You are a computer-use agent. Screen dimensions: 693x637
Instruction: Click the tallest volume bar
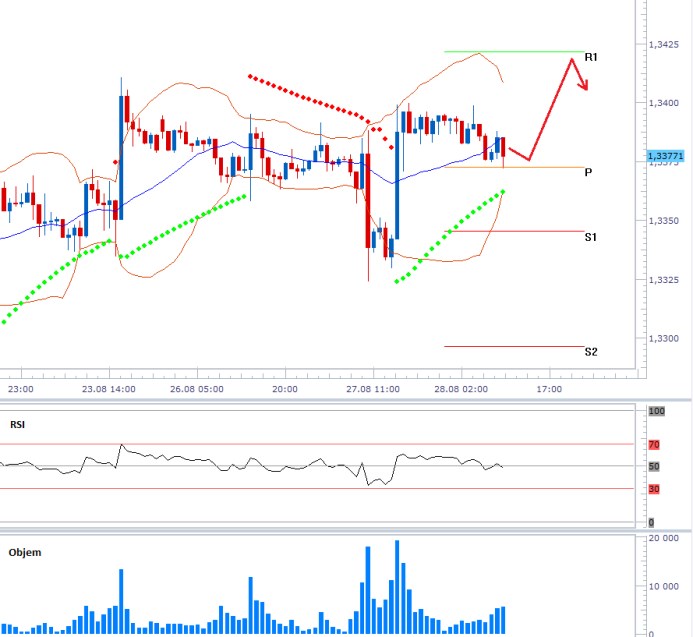(x=397, y=587)
